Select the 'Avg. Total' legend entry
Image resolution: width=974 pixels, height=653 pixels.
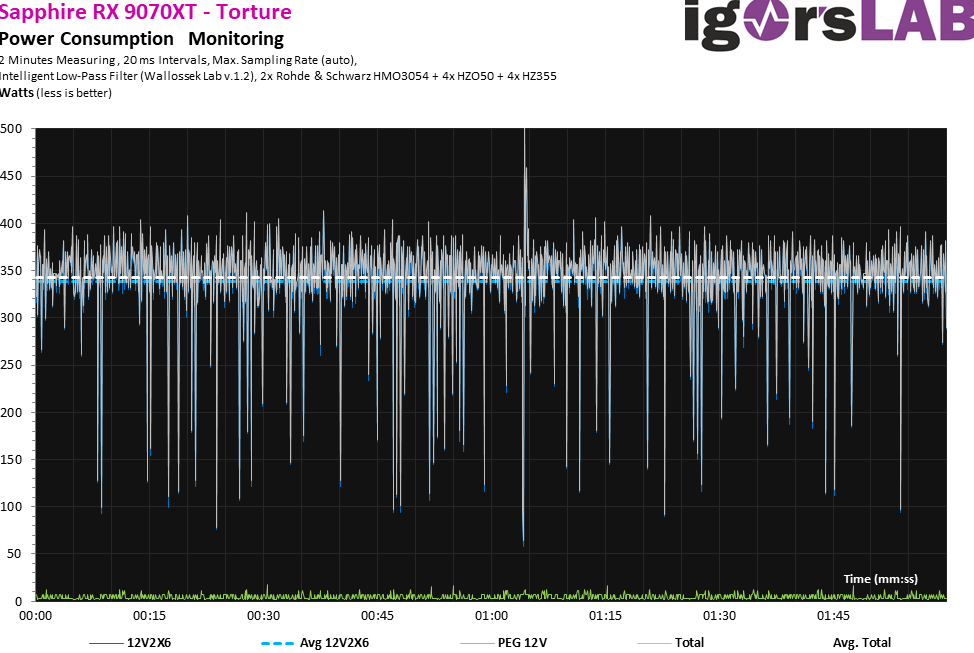click(x=862, y=643)
